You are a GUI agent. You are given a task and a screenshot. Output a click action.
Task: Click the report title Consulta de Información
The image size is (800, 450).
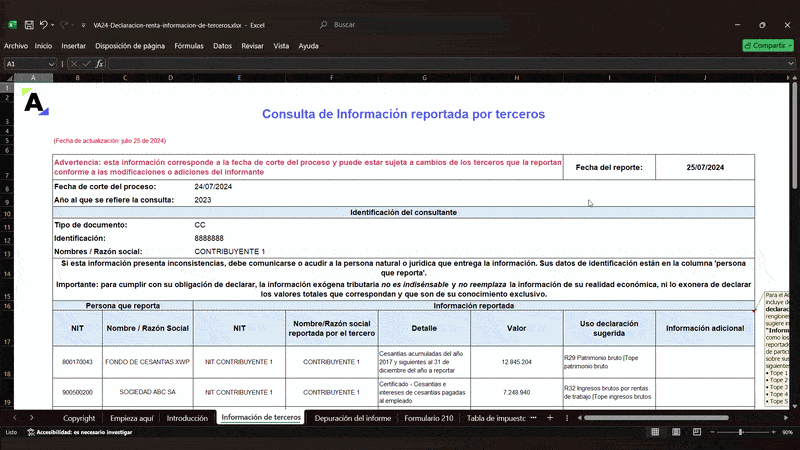pos(403,114)
